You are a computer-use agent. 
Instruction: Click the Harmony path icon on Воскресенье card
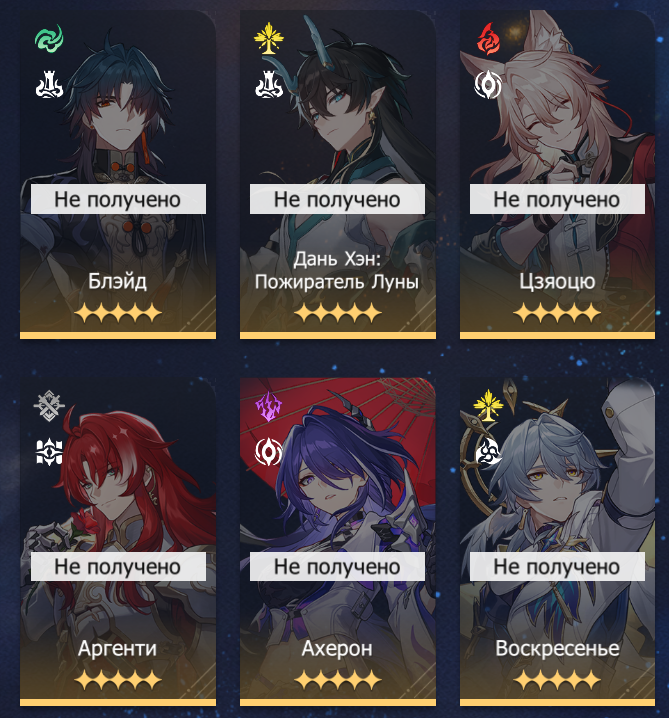[x=489, y=452]
